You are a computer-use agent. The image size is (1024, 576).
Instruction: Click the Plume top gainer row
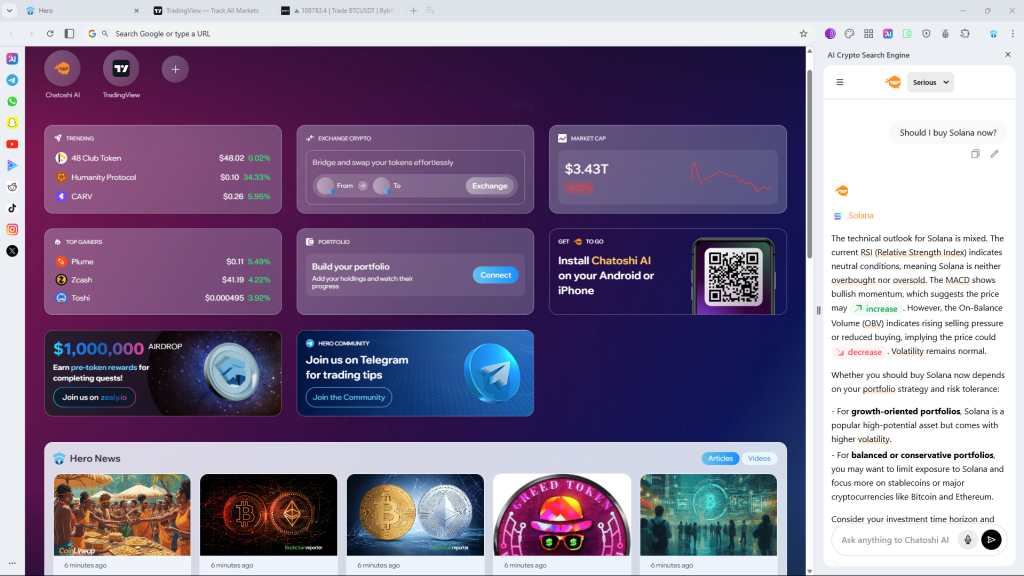click(163, 261)
